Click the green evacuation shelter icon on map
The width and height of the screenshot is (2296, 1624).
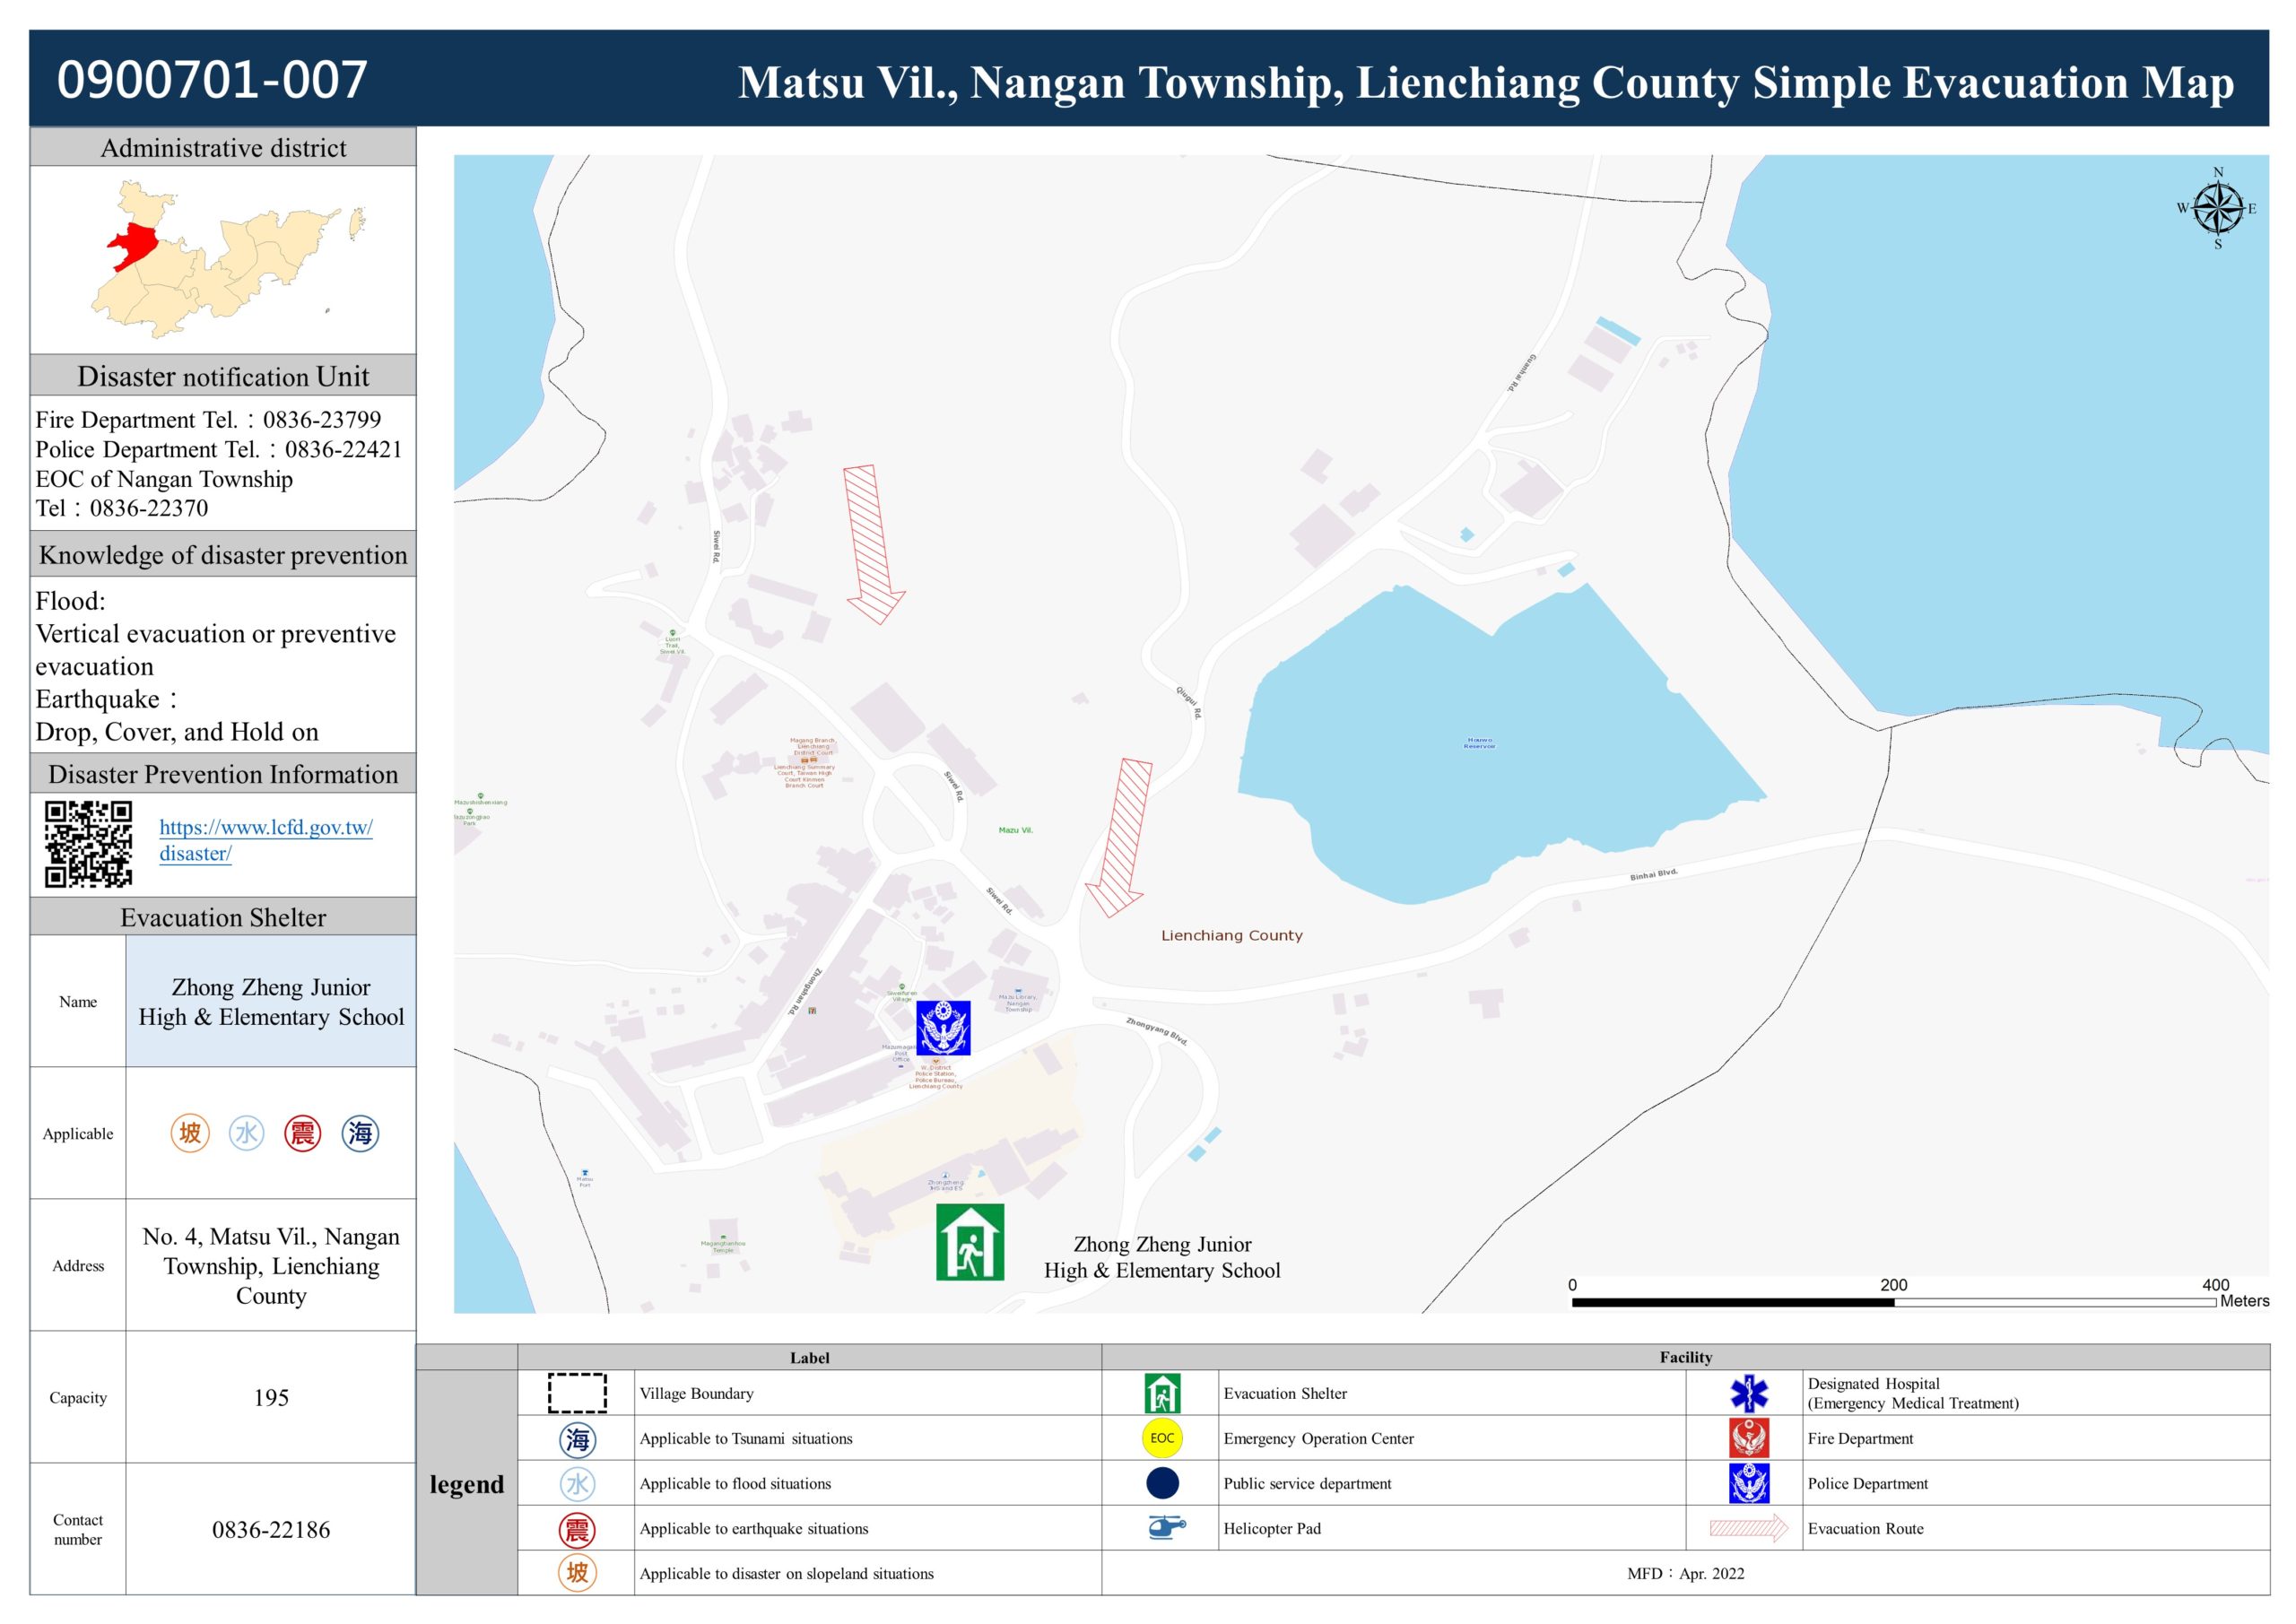click(x=969, y=1241)
